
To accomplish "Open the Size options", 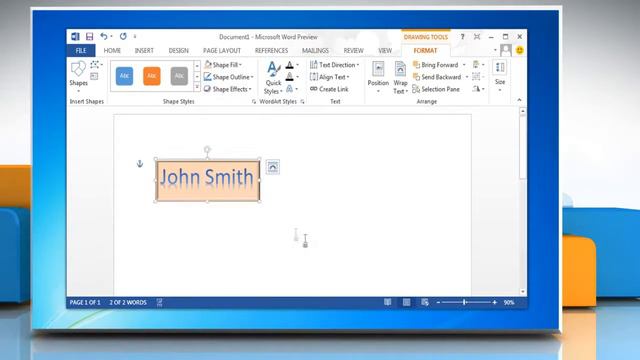I will click(500, 76).
